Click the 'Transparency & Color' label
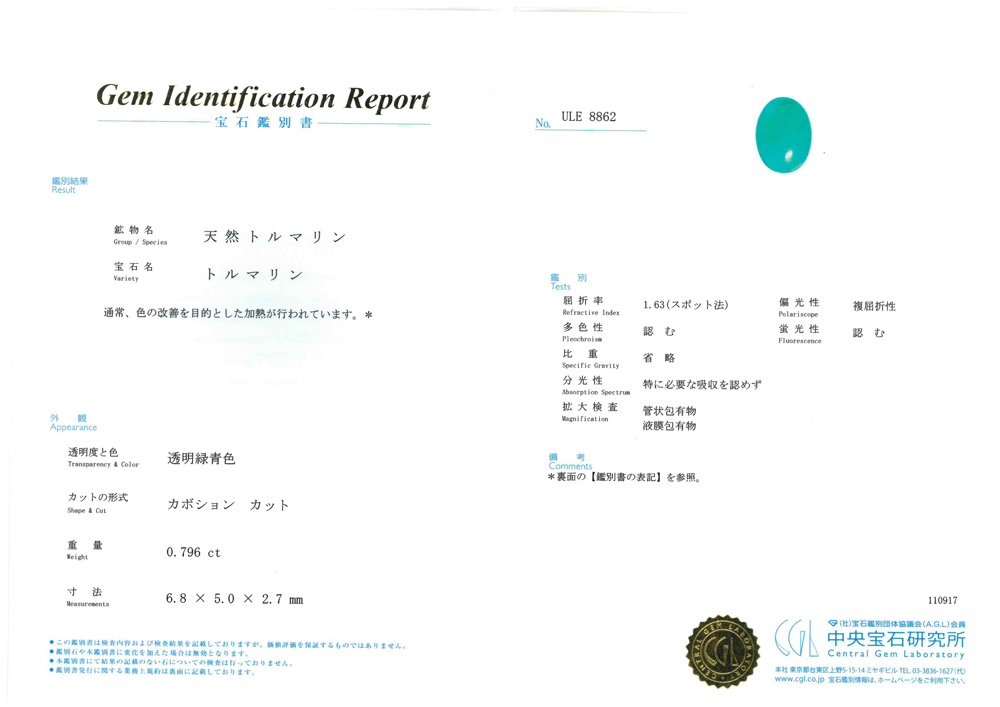 click(103, 465)
